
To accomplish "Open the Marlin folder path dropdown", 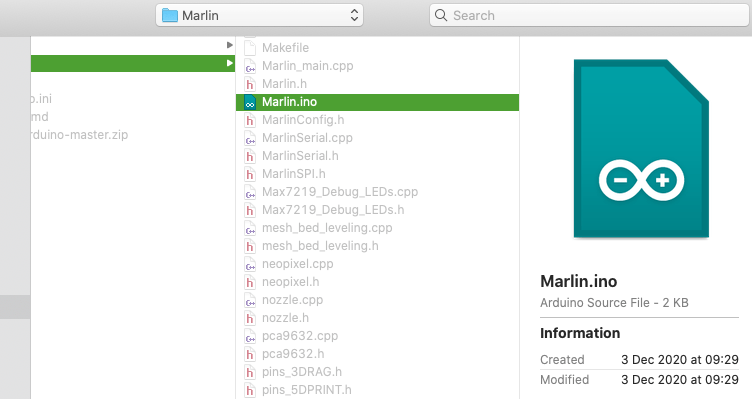I will click(x=259, y=15).
